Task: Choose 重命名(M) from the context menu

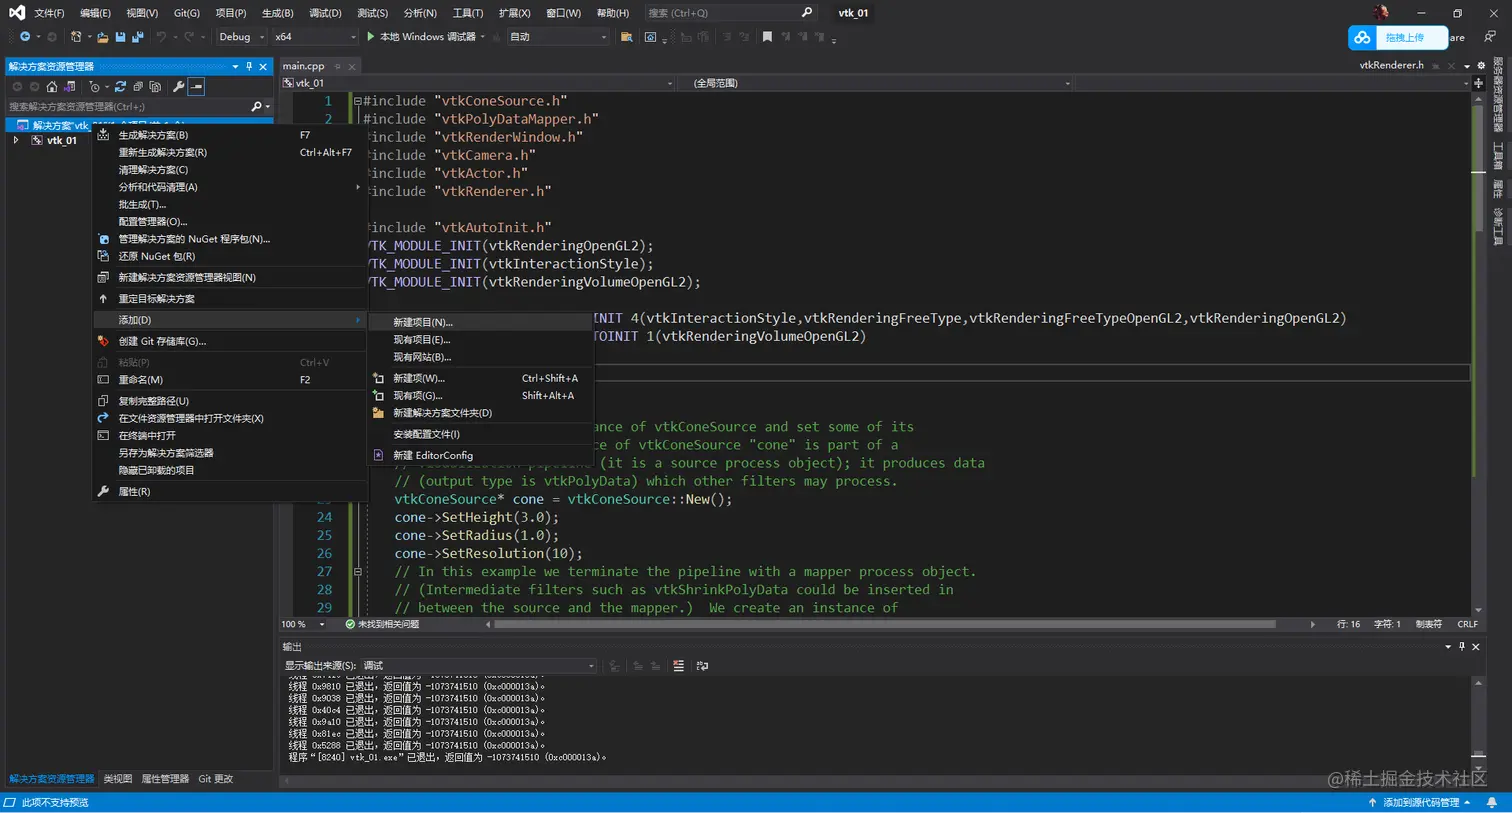Action: click(x=141, y=380)
